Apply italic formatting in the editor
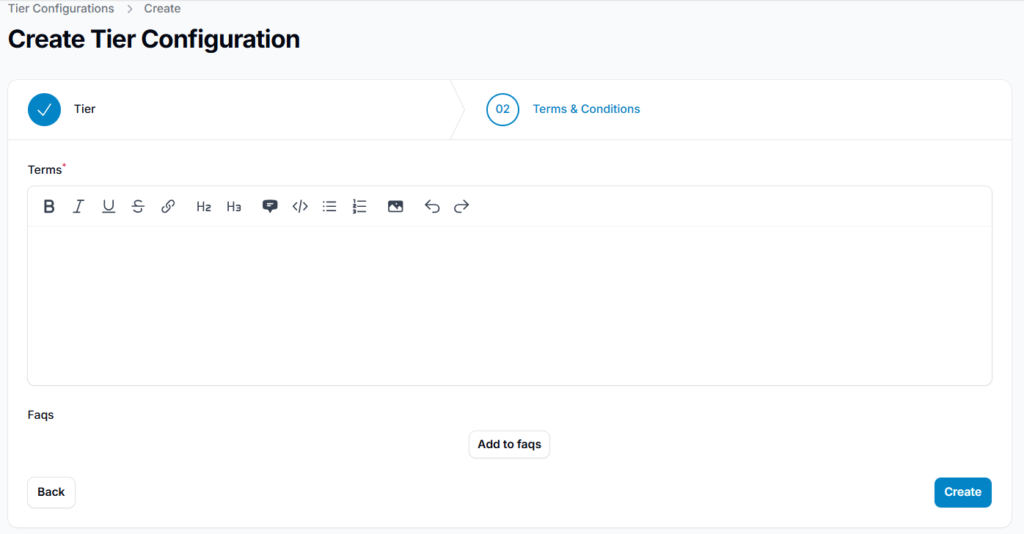The height and width of the screenshot is (534, 1024). [78, 207]
